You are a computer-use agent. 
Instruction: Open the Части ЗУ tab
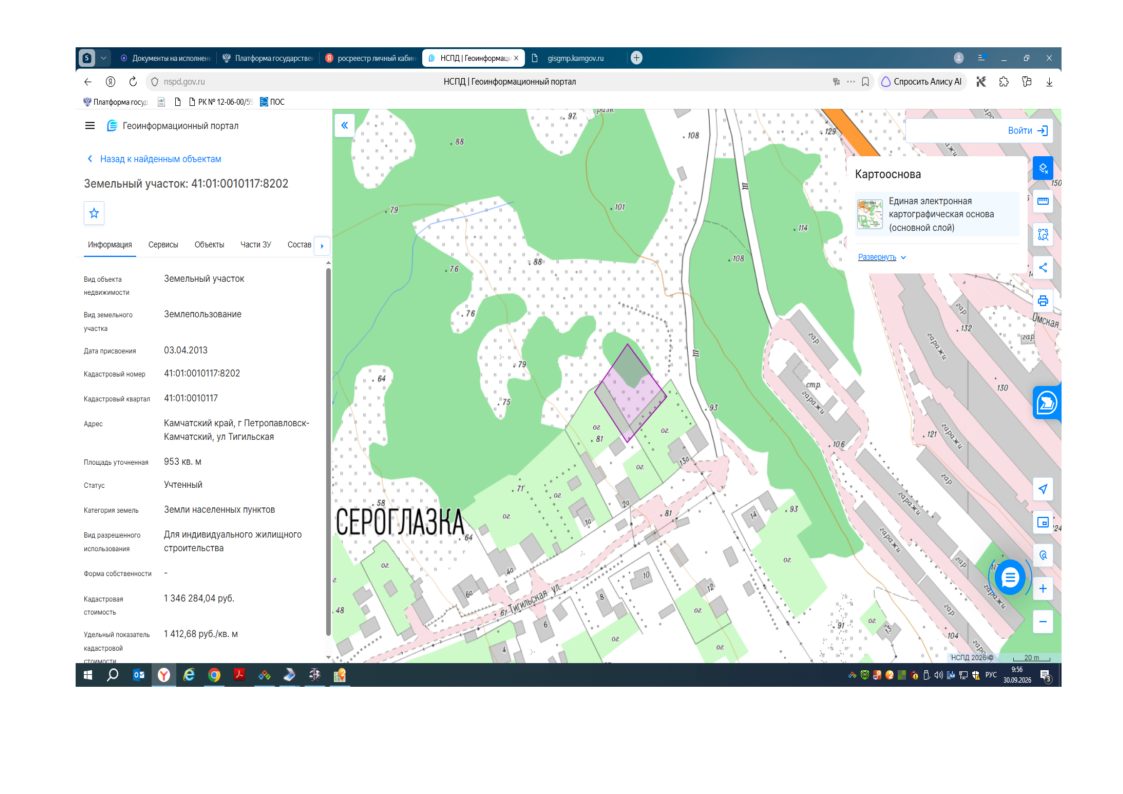pyautogui.click(x=256, y=245)
